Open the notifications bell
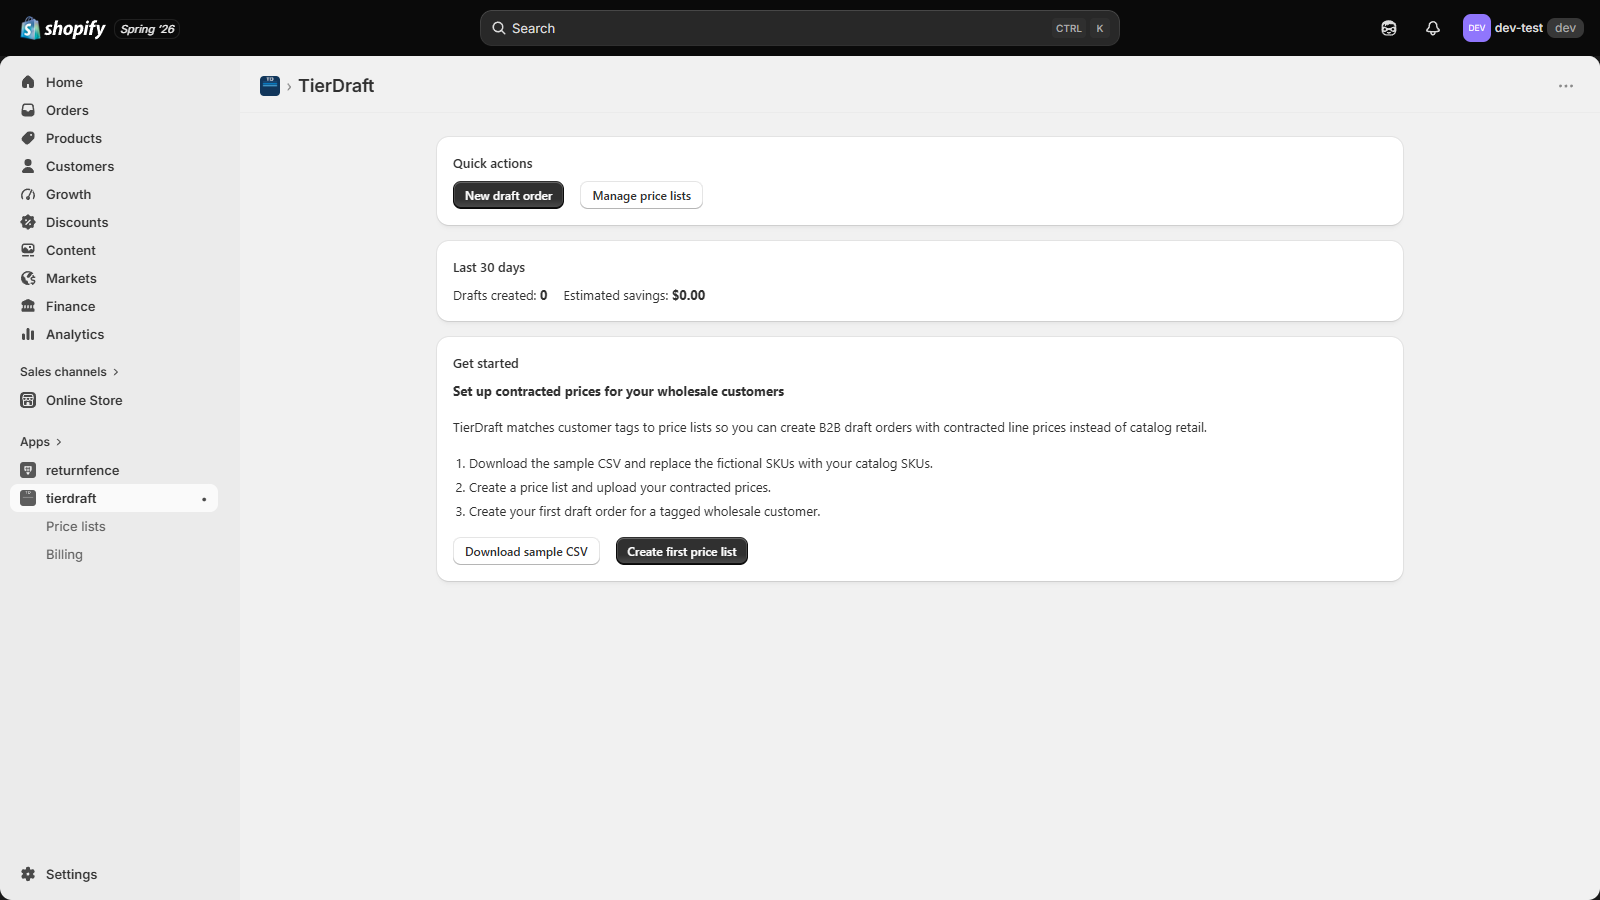The image size is (1600, 900). (1433, 28)
